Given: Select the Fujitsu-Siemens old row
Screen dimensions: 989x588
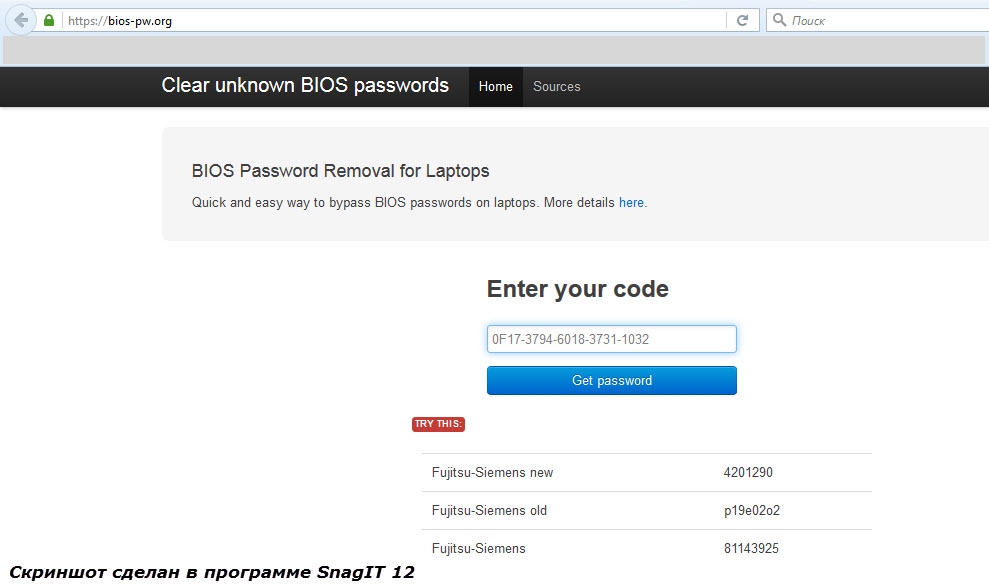Looking at the screenshot, I should [x=647, y=510].
